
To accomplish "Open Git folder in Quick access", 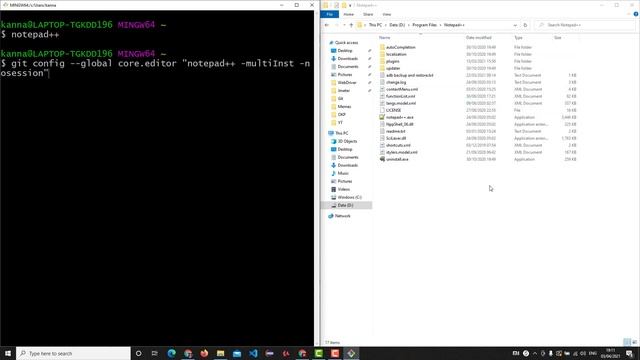I will (x=340, y=98).
